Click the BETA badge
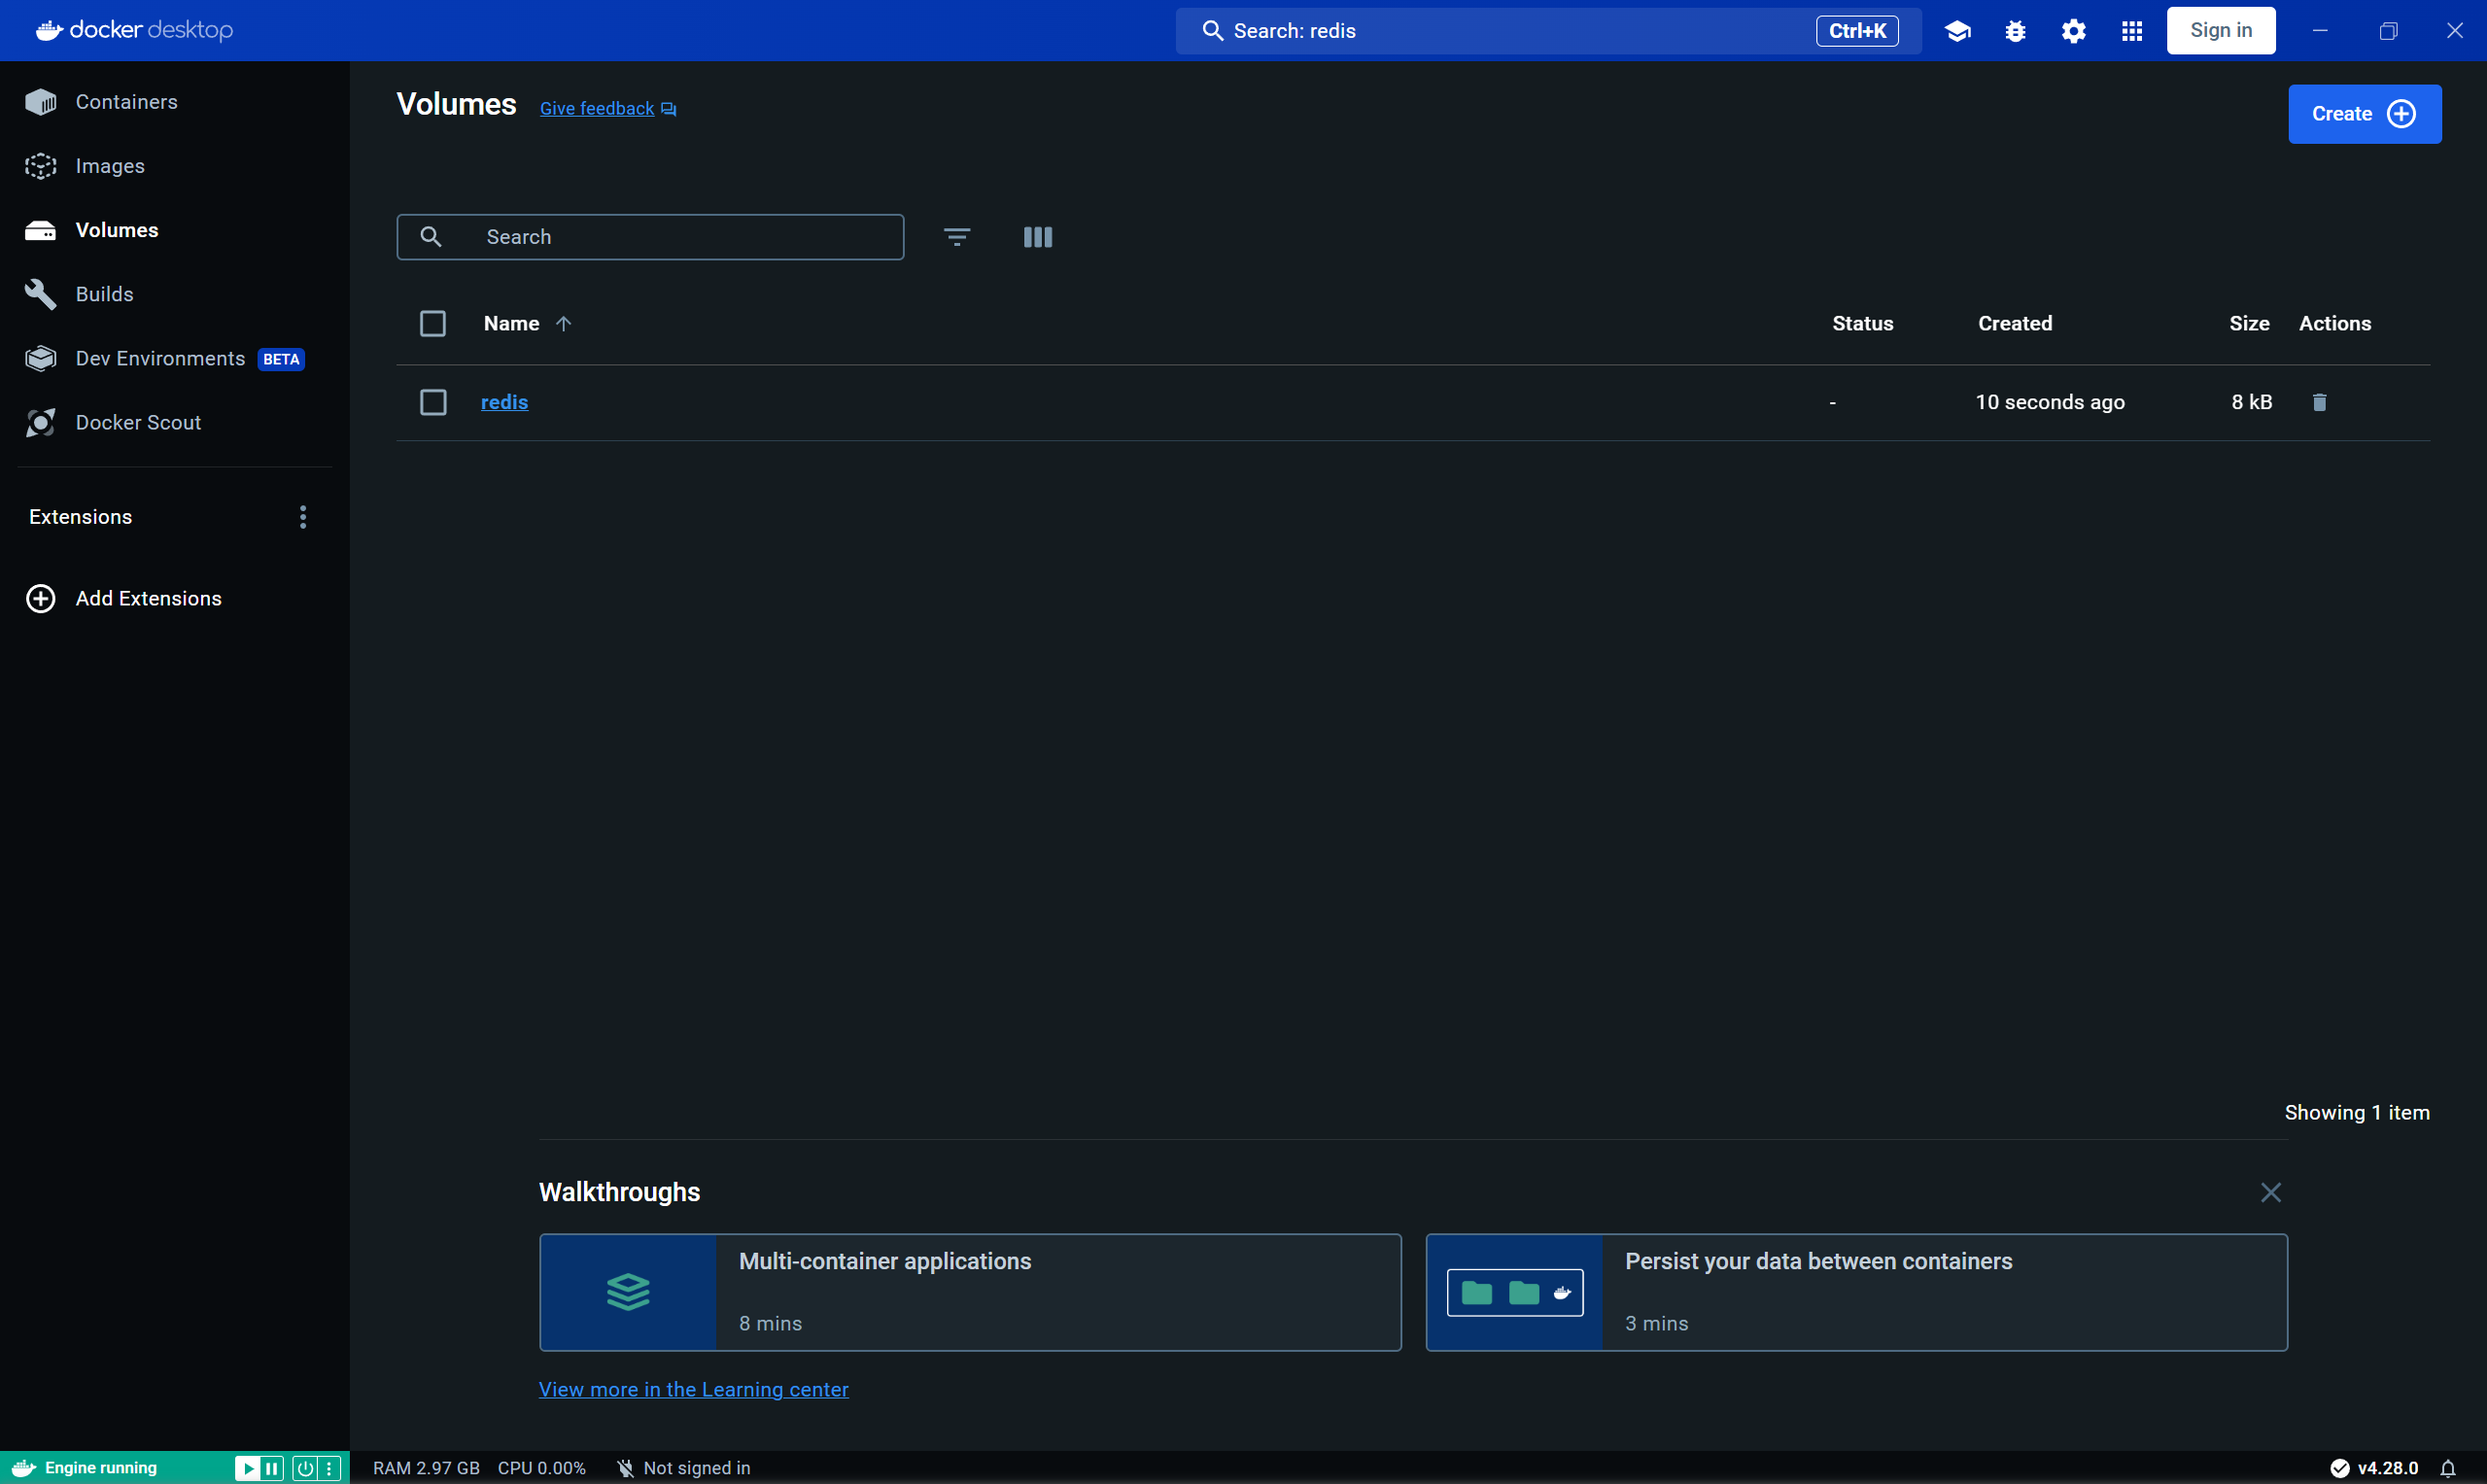 (281, 359)
